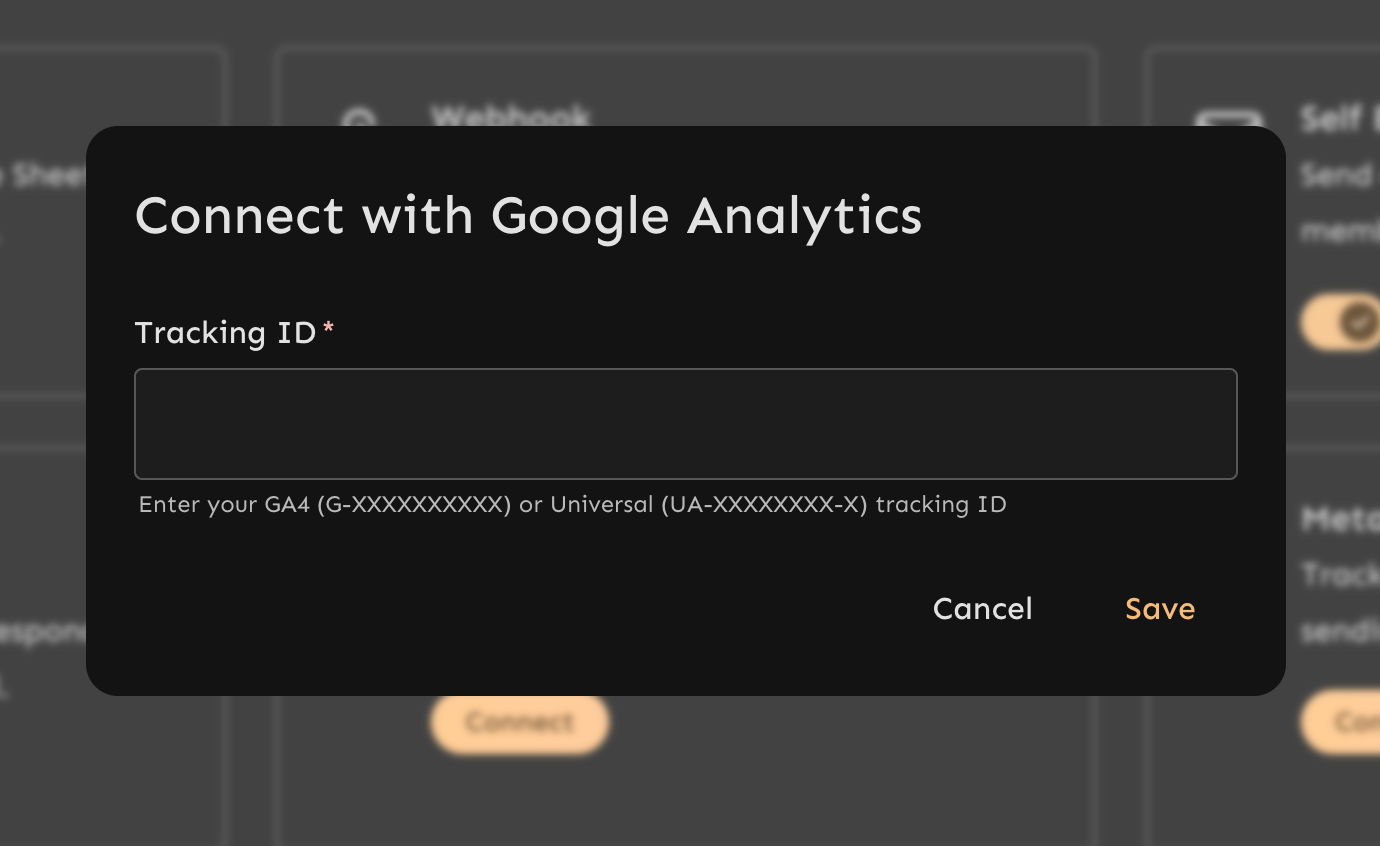The height and width of the screenshot is (846, 1380).
Task: Click the blurred Connect button under Webhook card
Action: (x=519, y=722)
